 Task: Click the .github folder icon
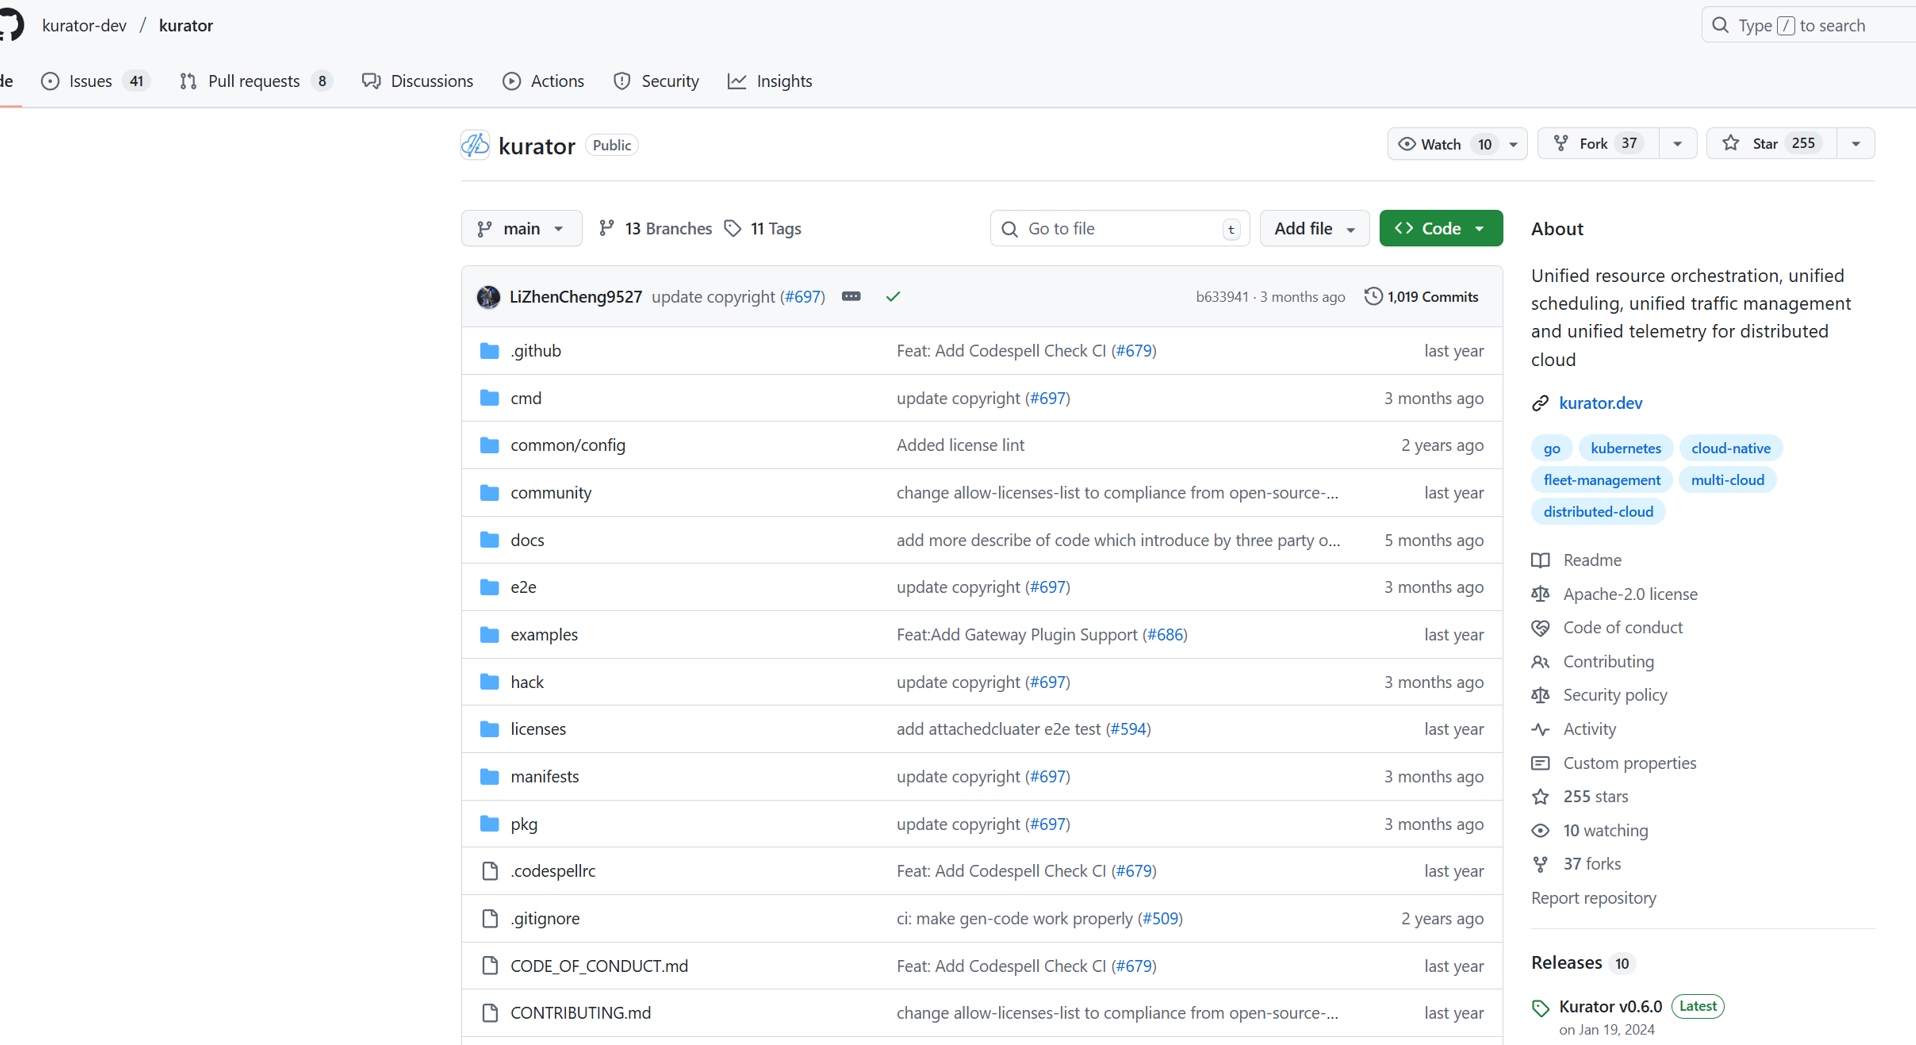489,351
